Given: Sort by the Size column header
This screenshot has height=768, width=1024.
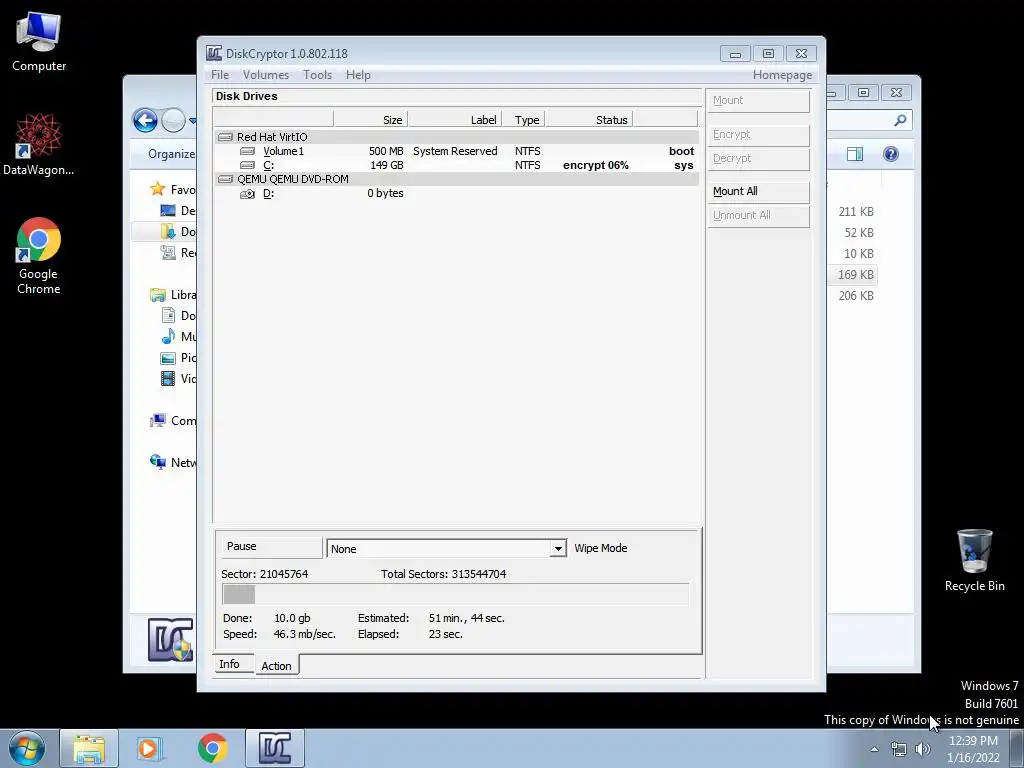Looking at the screenshot, I should (371, 120).
